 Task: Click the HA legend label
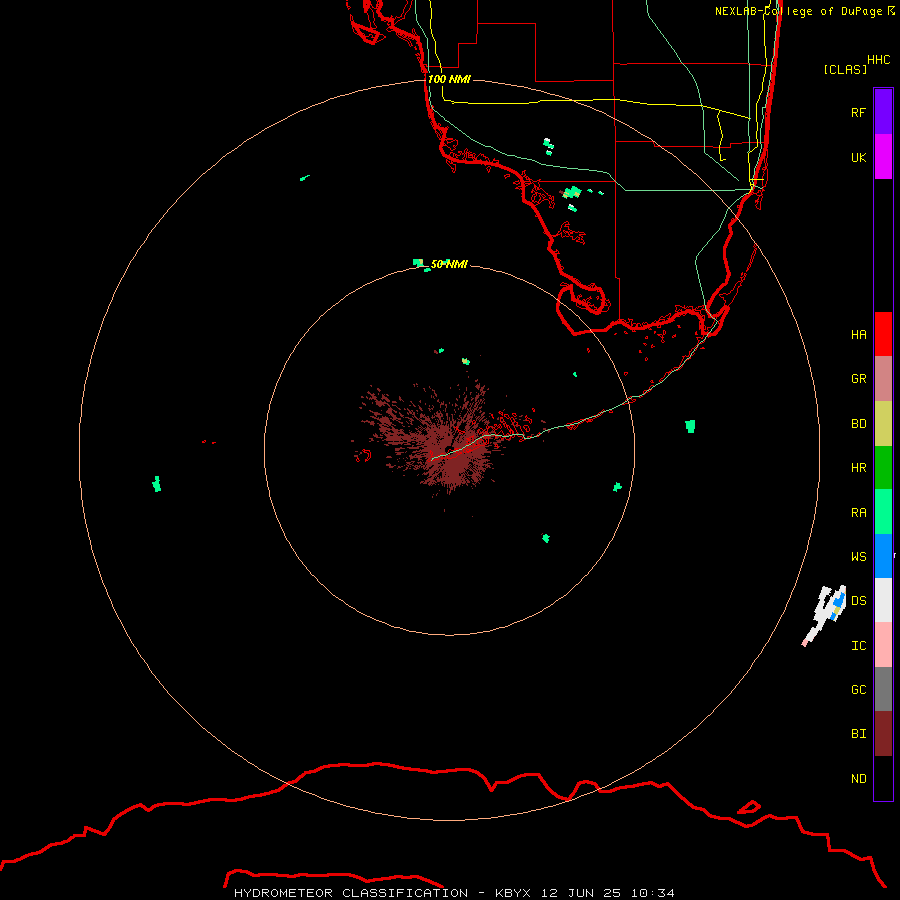[x=859, y=335]
